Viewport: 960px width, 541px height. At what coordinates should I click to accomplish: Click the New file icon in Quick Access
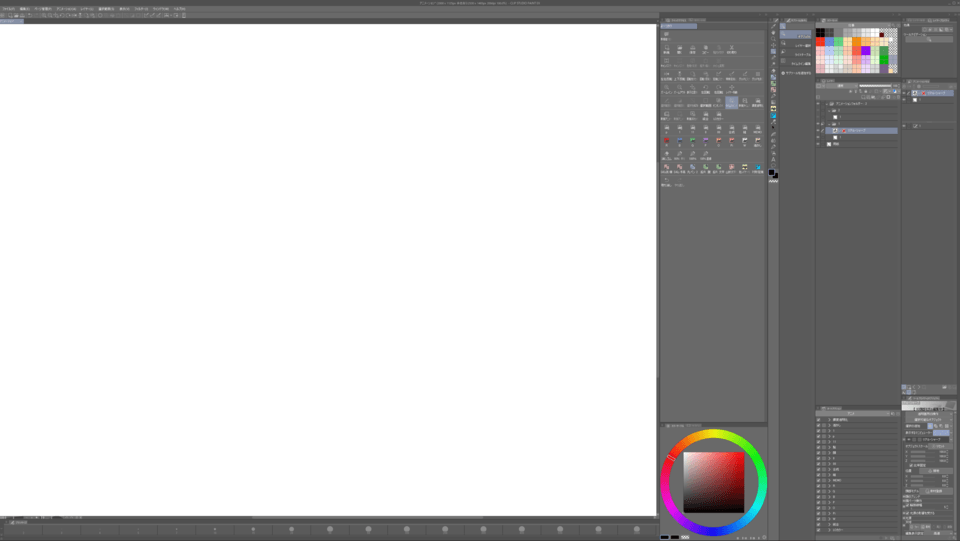667,49
